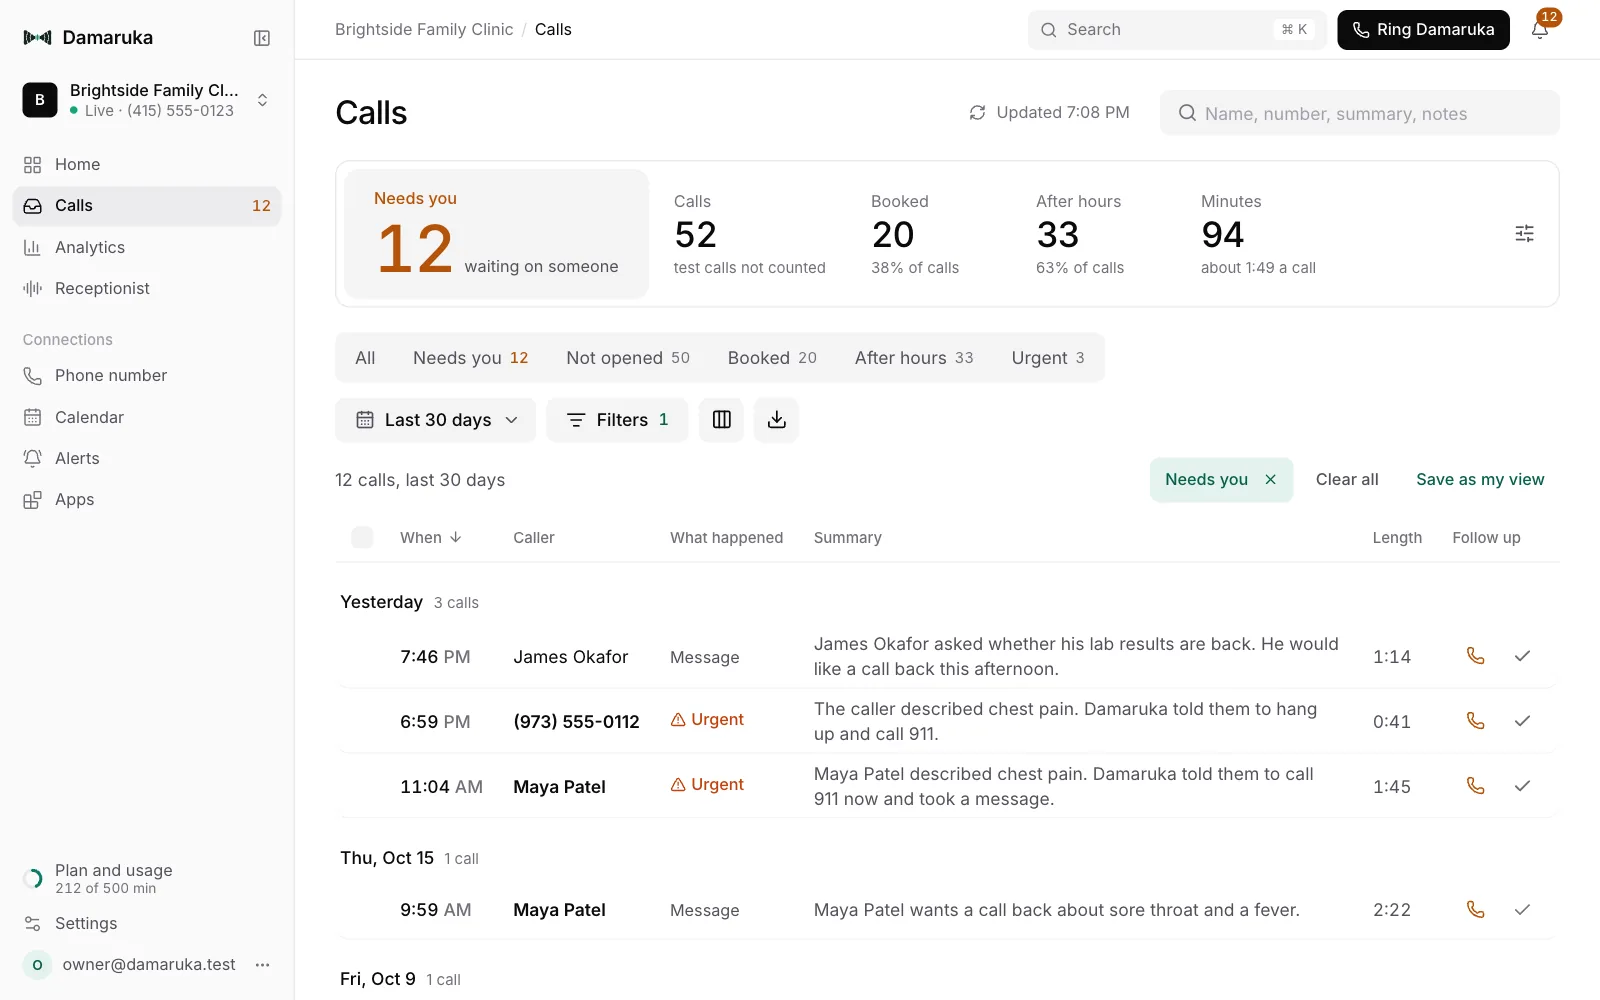Click the After hours 33 stat

point(1080,234)
